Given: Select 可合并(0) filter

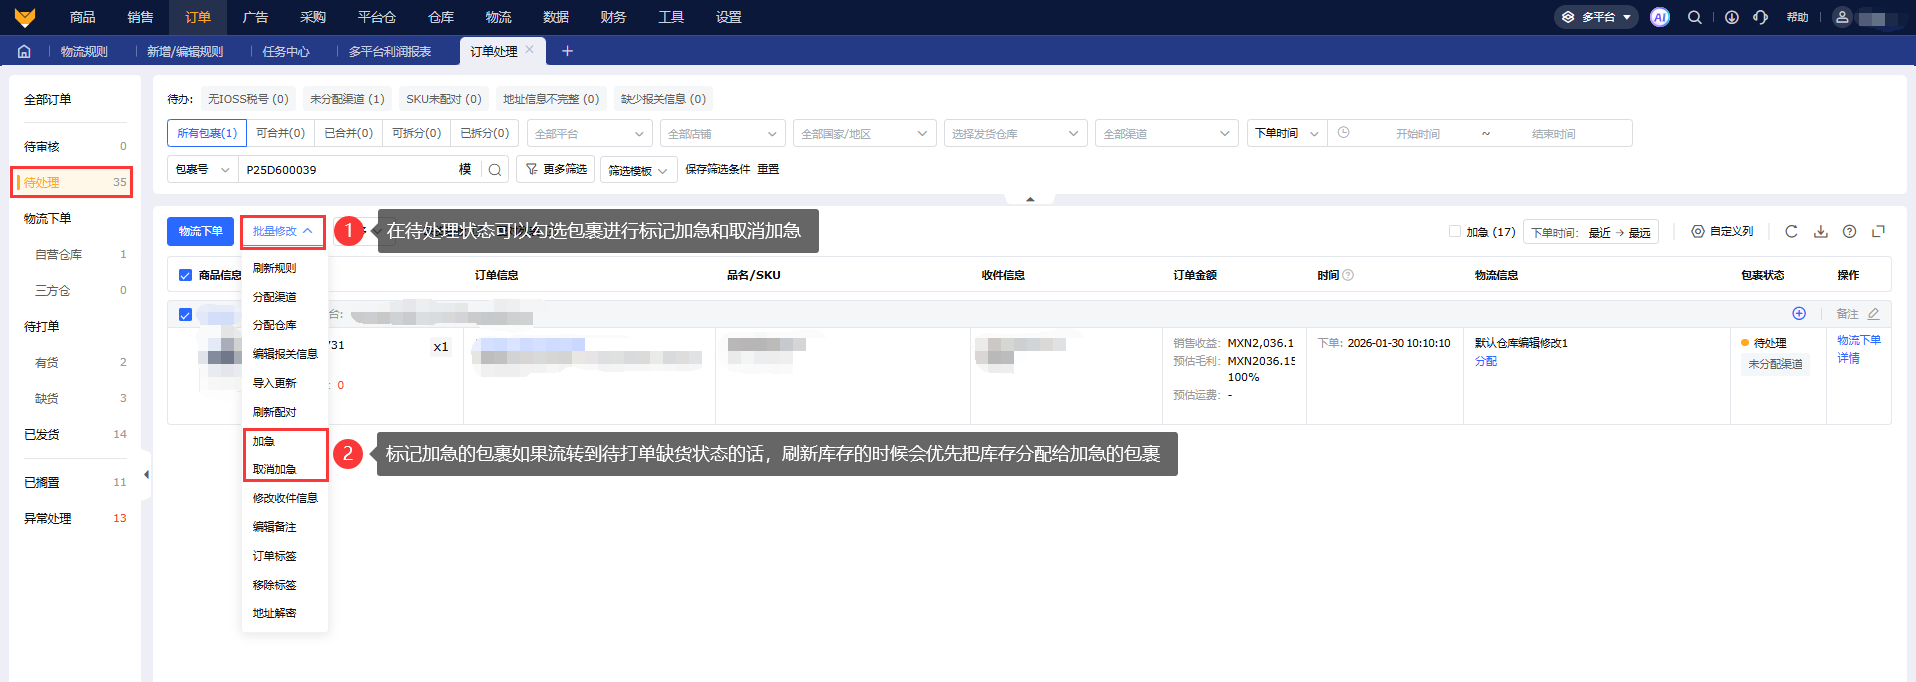Looking at the screenshot, I should pos(280,133).
